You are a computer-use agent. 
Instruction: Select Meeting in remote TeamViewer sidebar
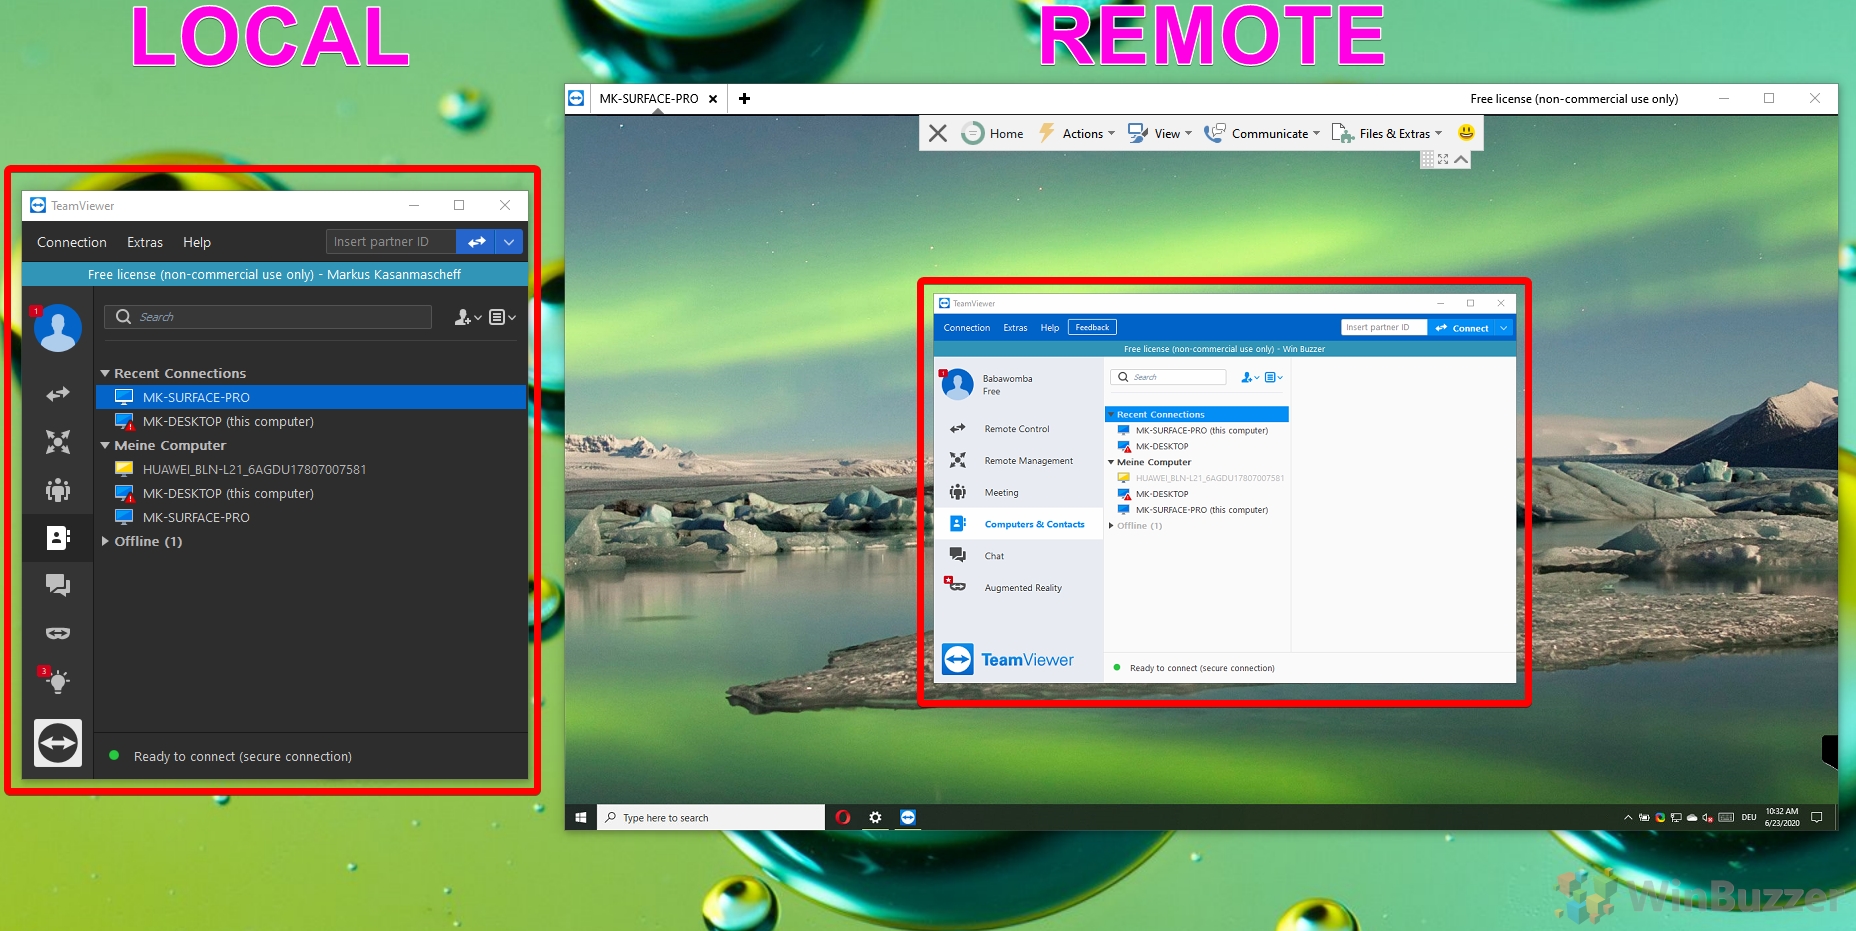point(1018,493)
